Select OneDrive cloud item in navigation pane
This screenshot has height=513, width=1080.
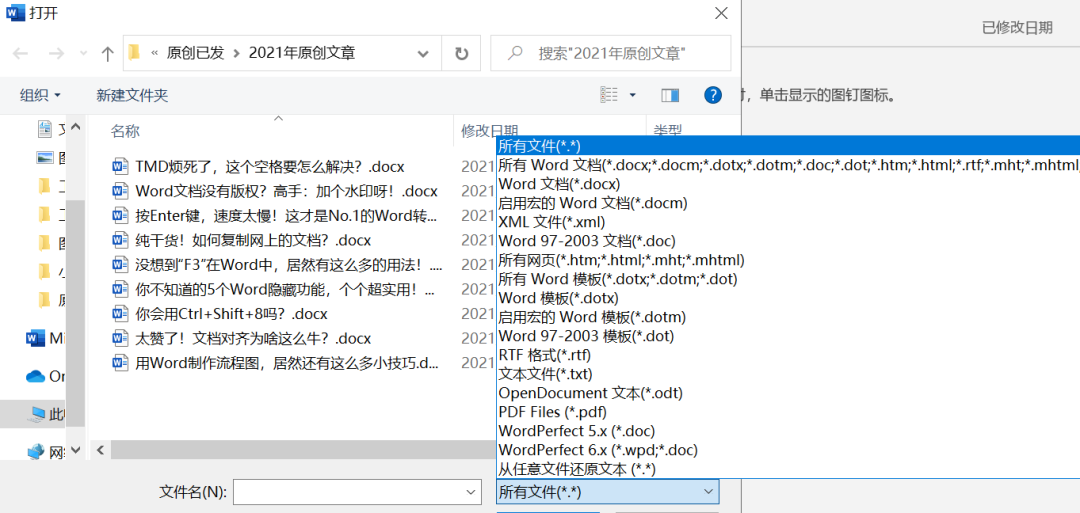pos(45,377)
